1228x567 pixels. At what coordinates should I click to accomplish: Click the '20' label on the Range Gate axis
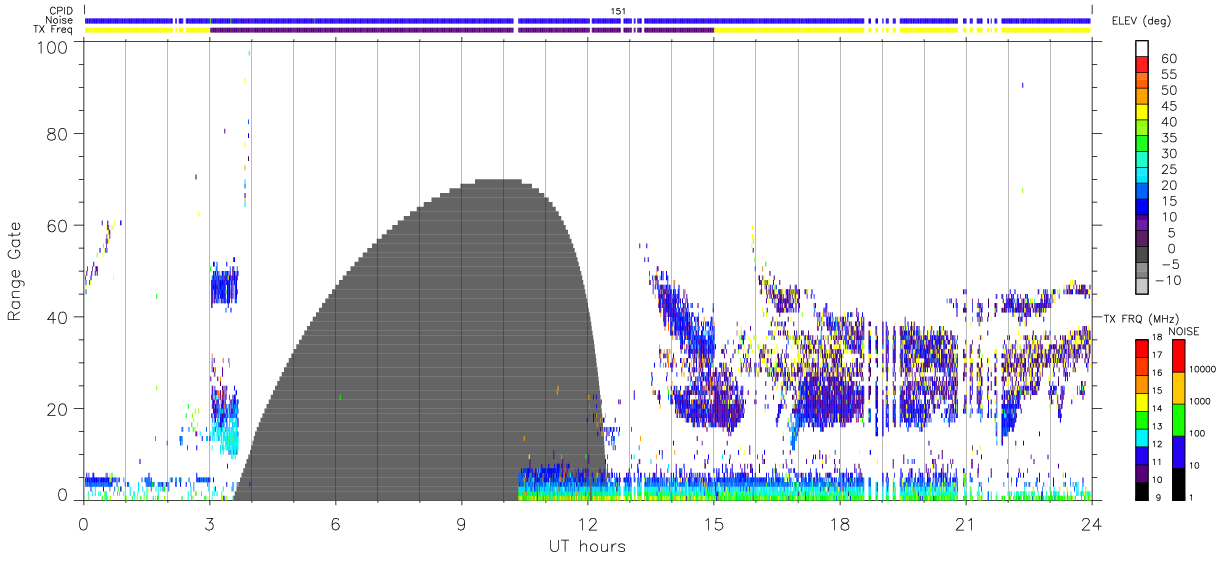click(x=59, y=409)
